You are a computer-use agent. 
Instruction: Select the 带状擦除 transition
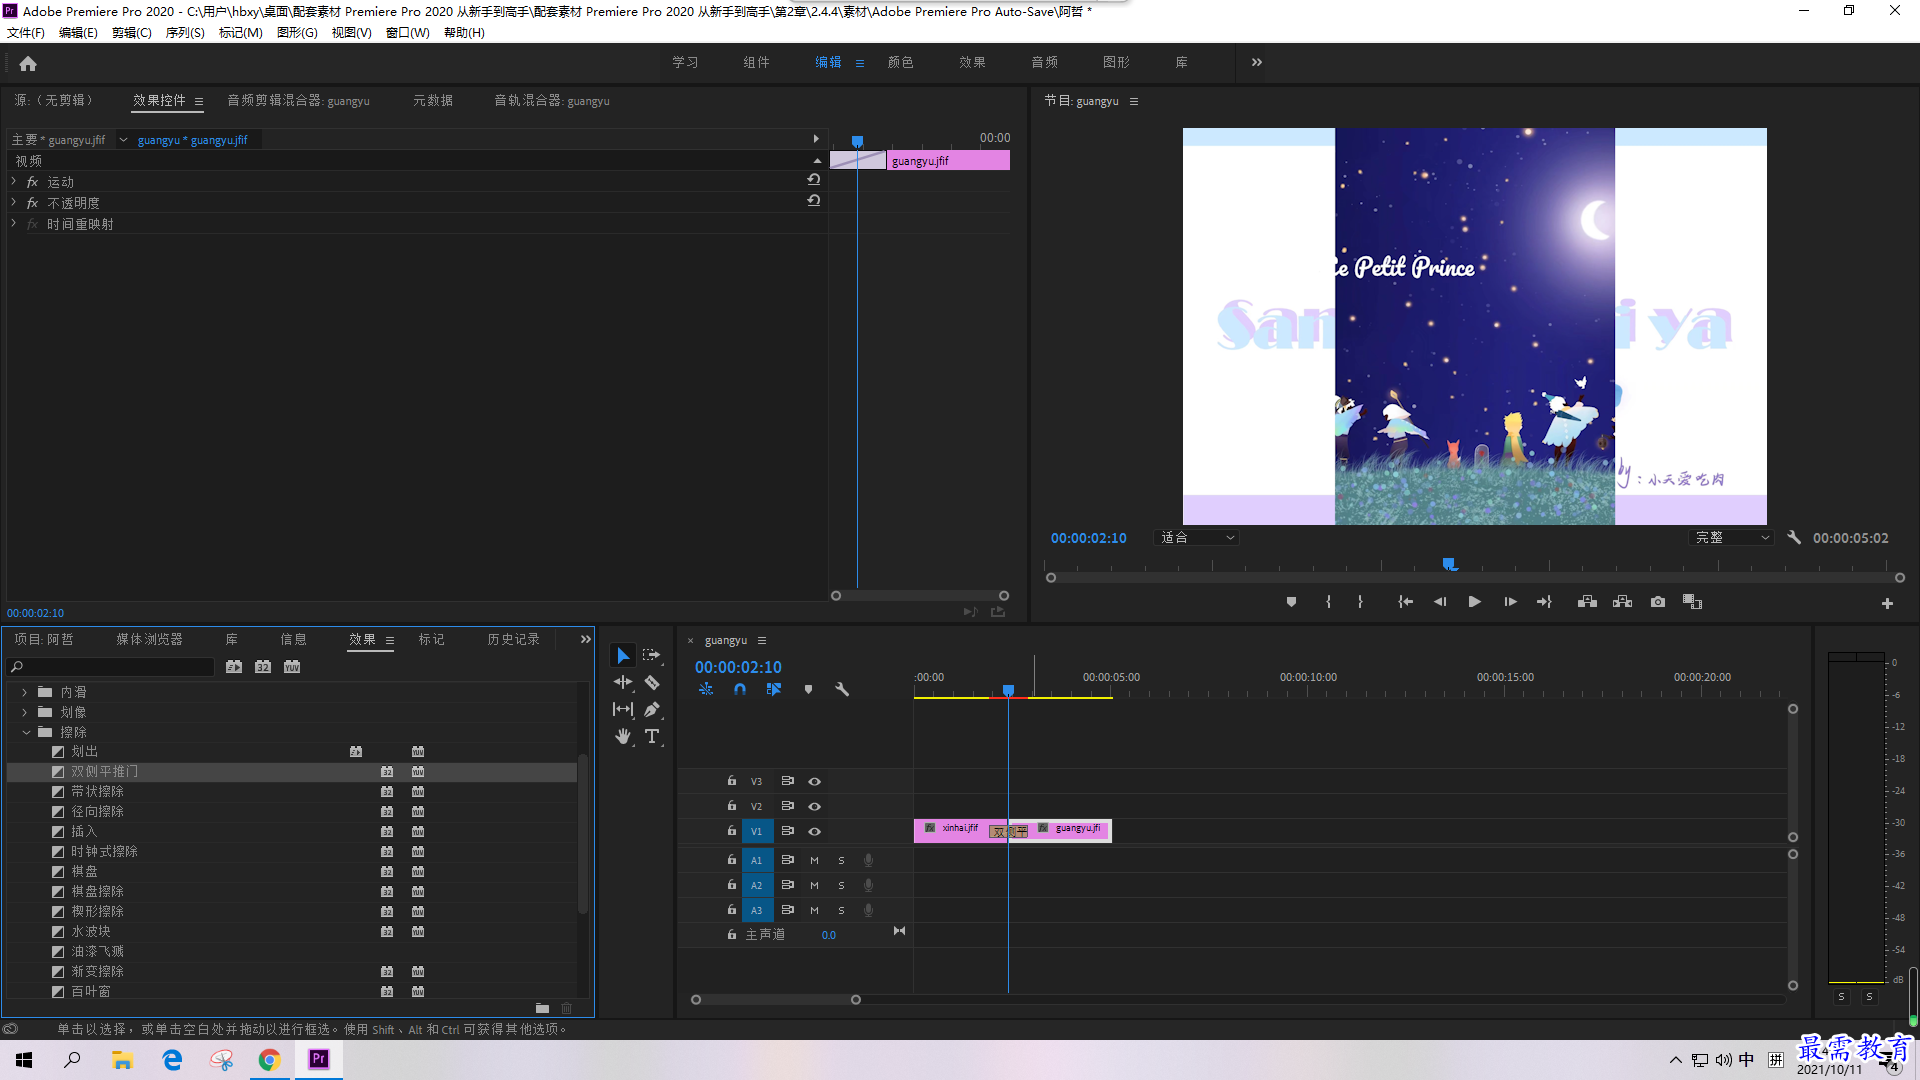click(x=97, y=791)
